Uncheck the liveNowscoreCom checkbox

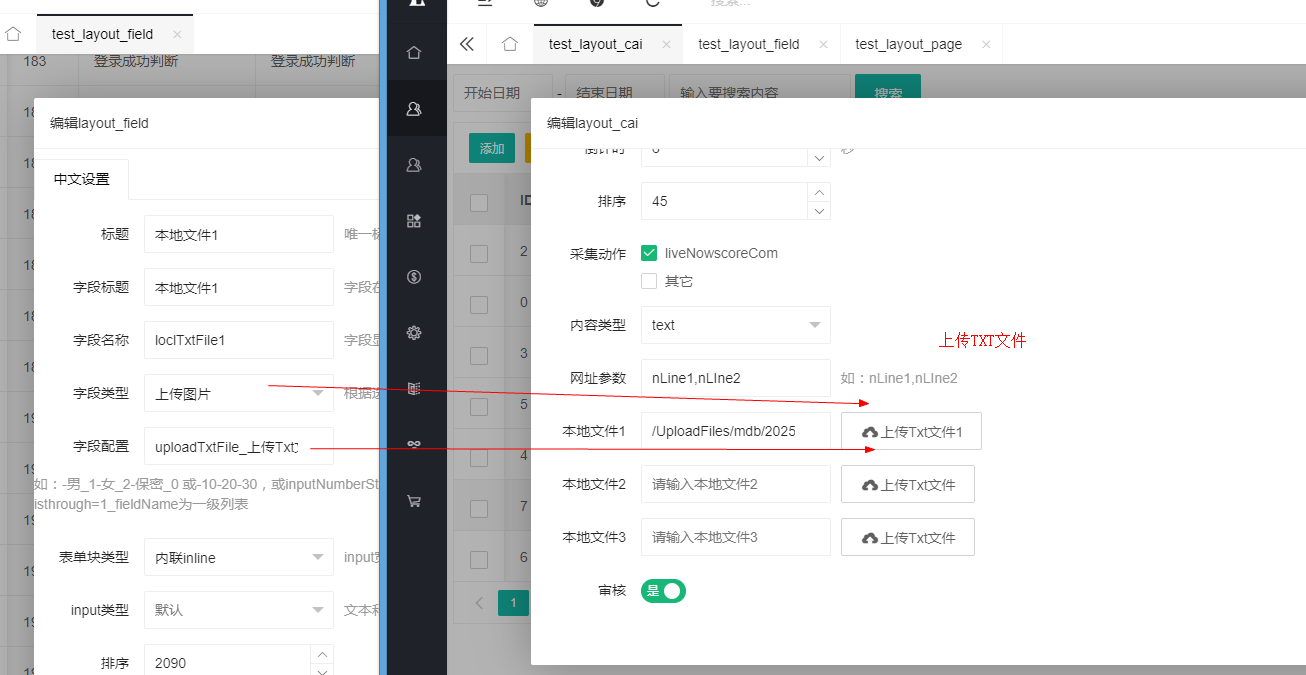[649, 253]
